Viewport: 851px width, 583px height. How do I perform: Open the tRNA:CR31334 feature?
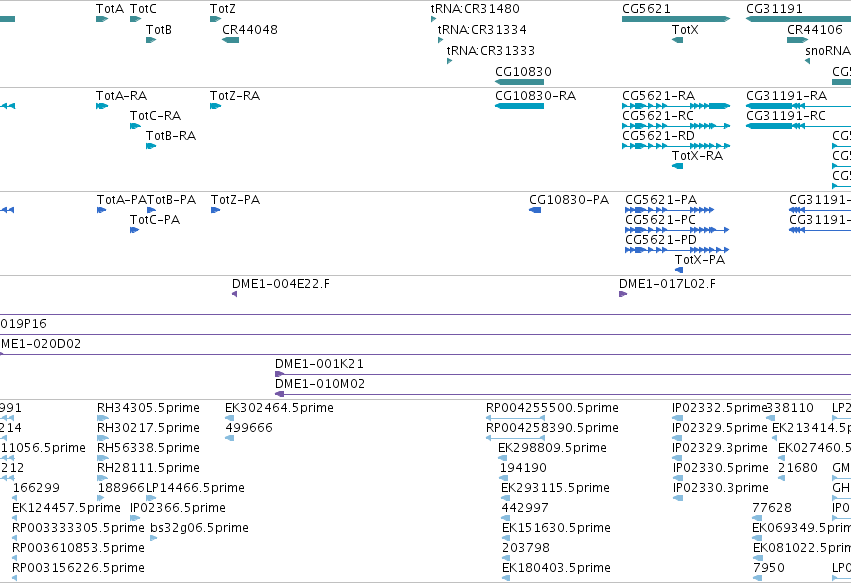click(440, 40)
